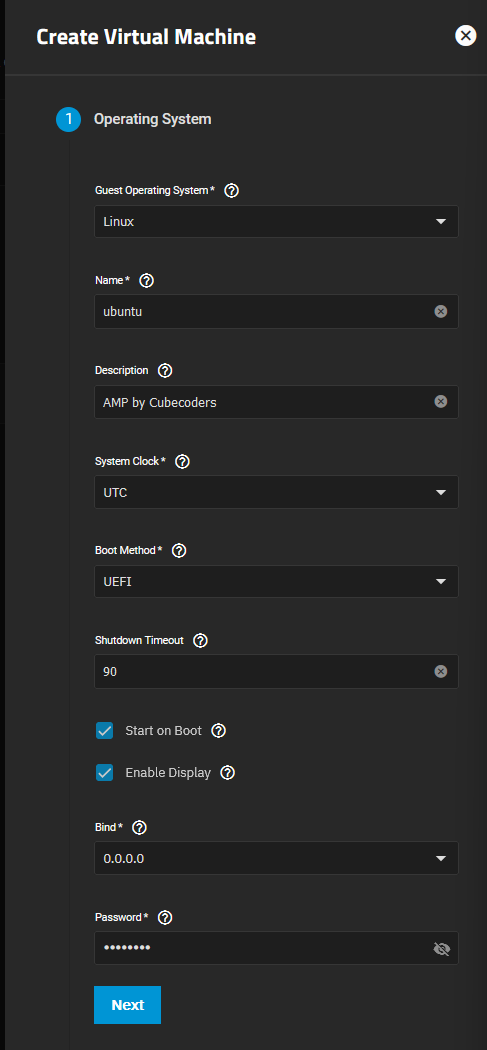Expand Guest Operating System dropdown
Image resolution: width=487 pixels, height=1050 pixels.
point(277,222)
